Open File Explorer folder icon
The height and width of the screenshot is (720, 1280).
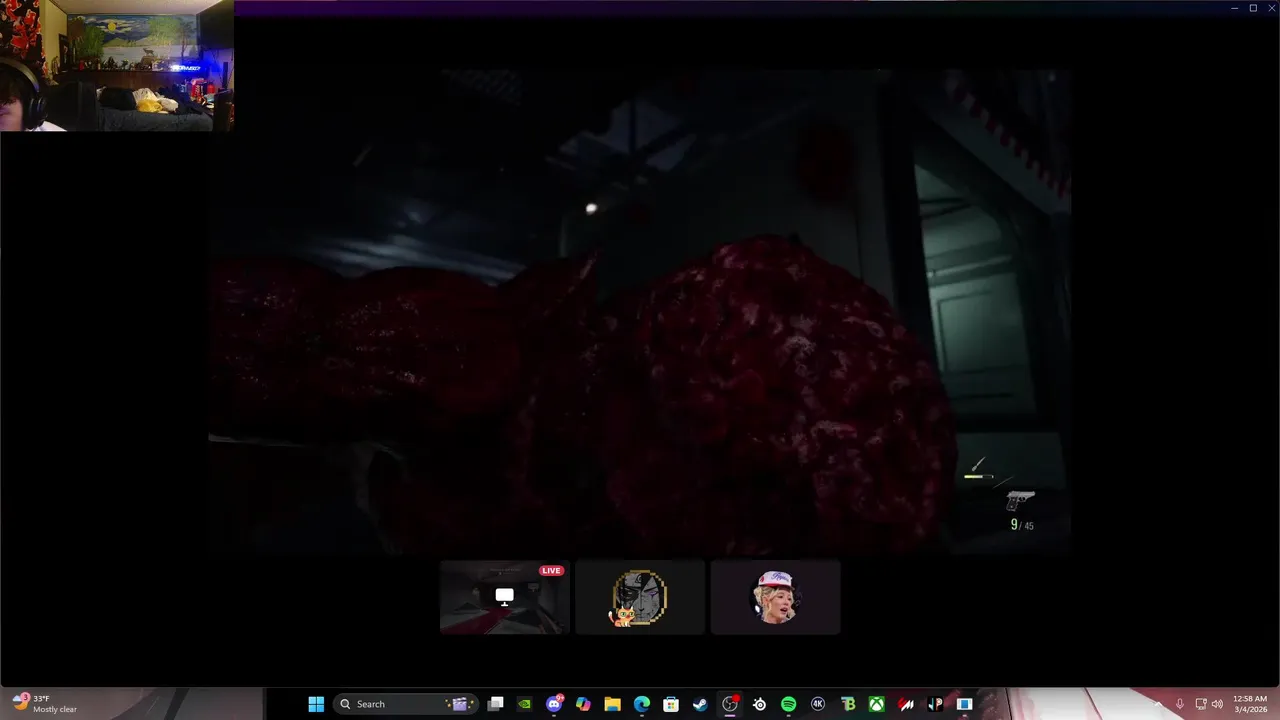pos(612,704)
